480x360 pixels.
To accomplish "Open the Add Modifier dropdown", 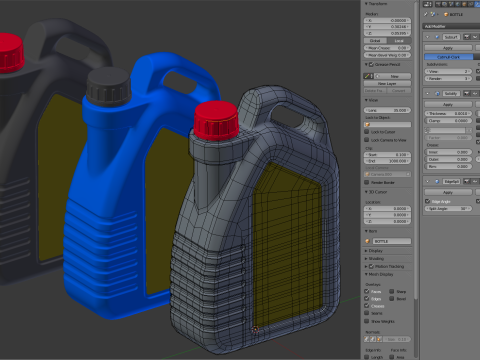I will pyautogui.click(x=451, y=26).
